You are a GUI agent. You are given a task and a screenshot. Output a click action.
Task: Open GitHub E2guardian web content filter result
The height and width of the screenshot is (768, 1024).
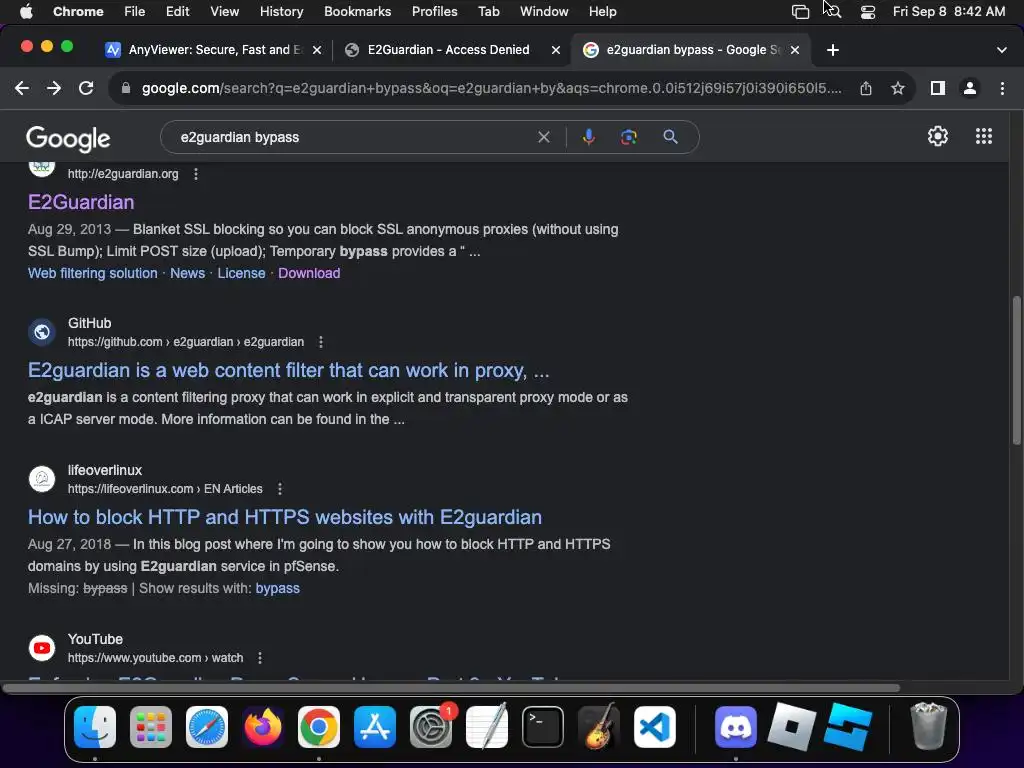289,370
